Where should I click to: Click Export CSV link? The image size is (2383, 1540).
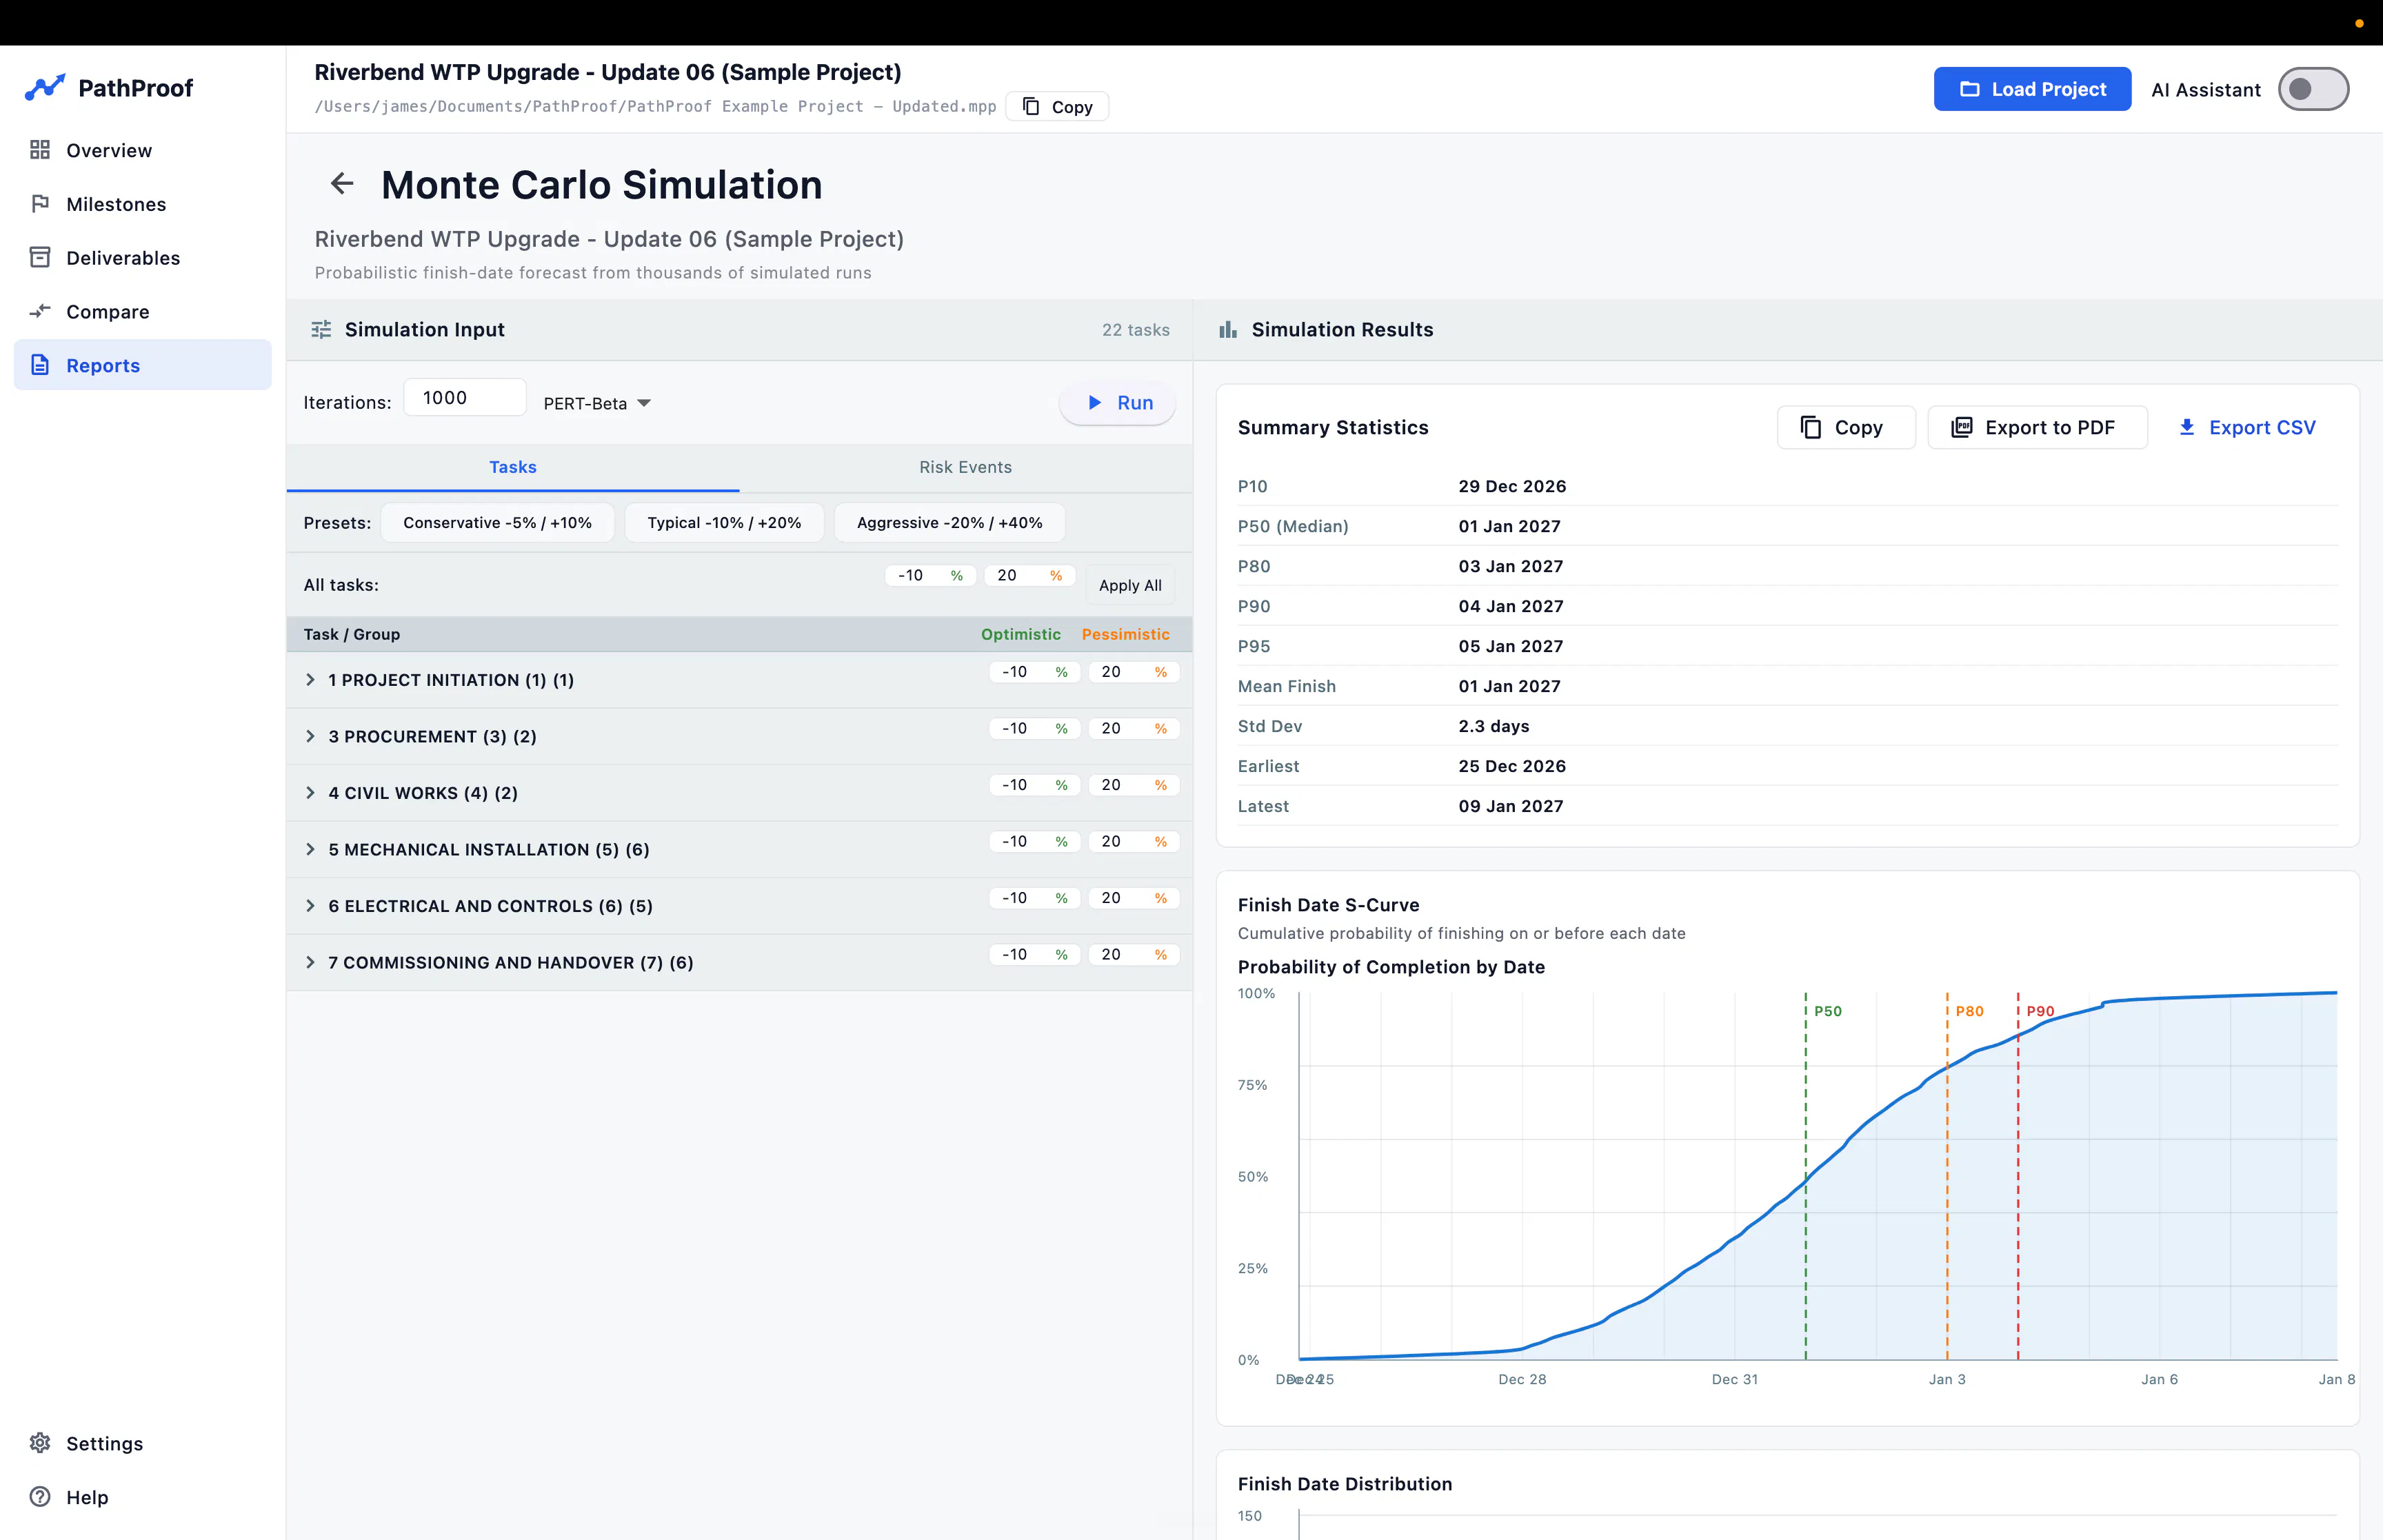(x=2246, y=427)
